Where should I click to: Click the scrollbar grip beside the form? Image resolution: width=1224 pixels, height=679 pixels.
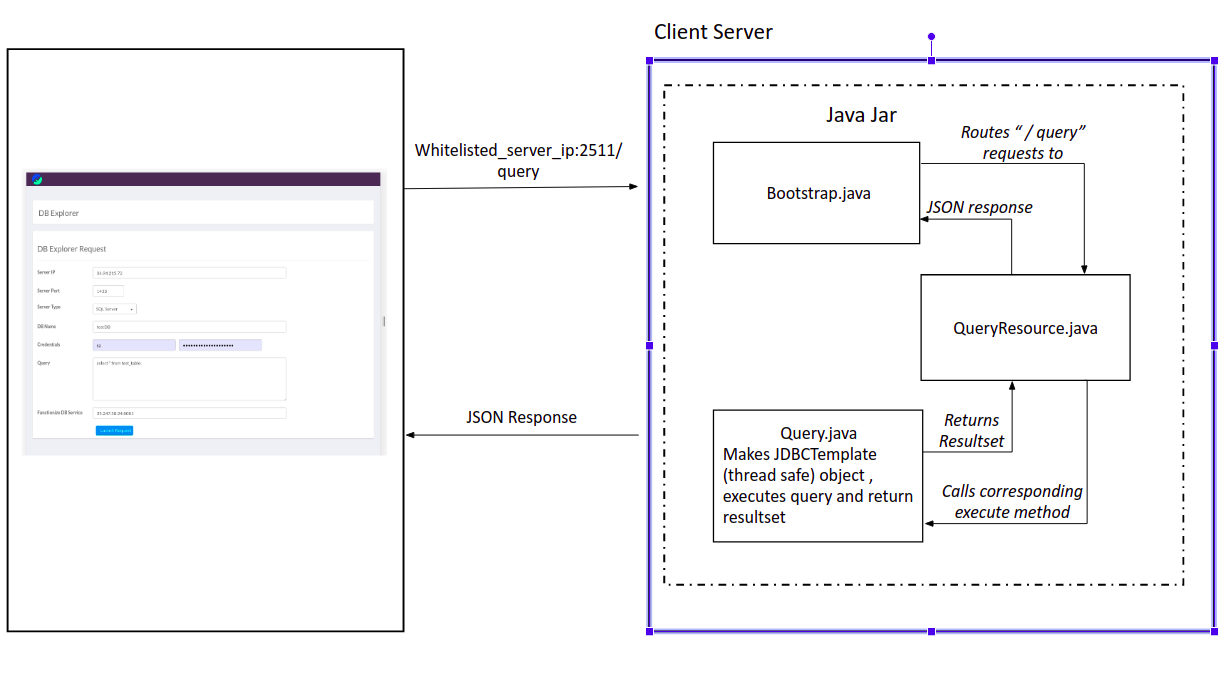(384, 321)
